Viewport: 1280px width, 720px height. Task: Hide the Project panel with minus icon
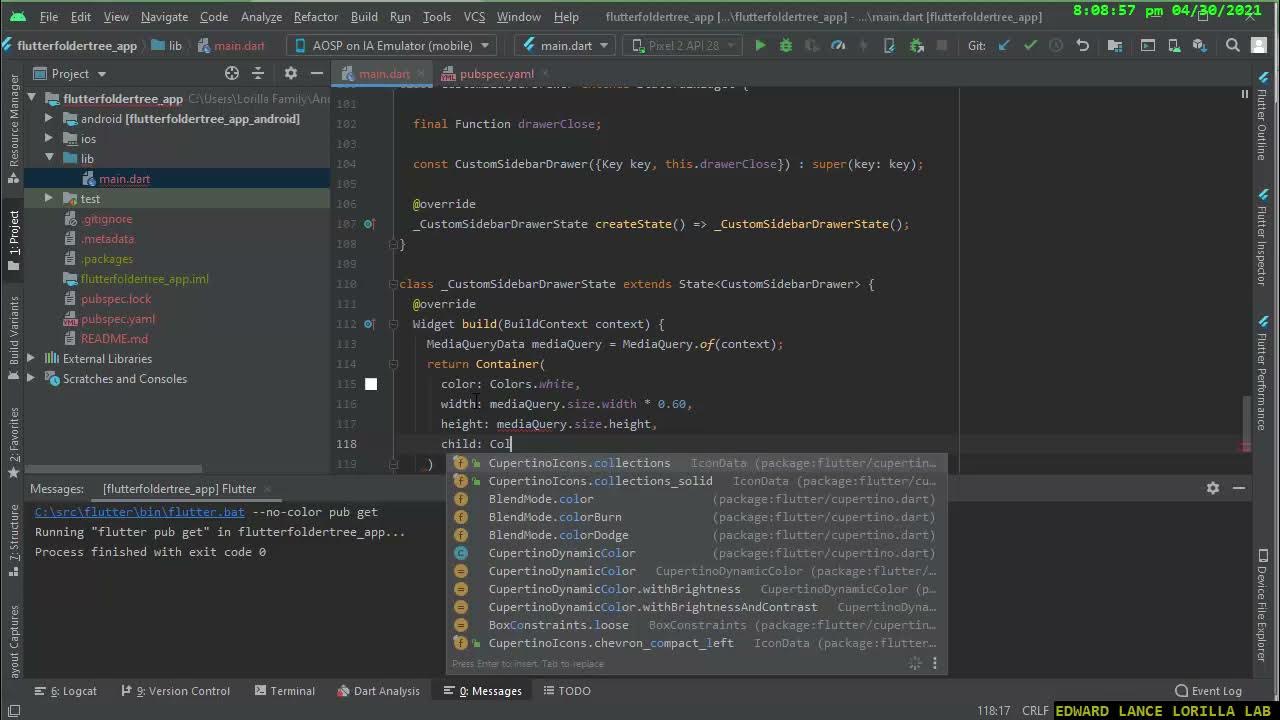tap(317, 73)
